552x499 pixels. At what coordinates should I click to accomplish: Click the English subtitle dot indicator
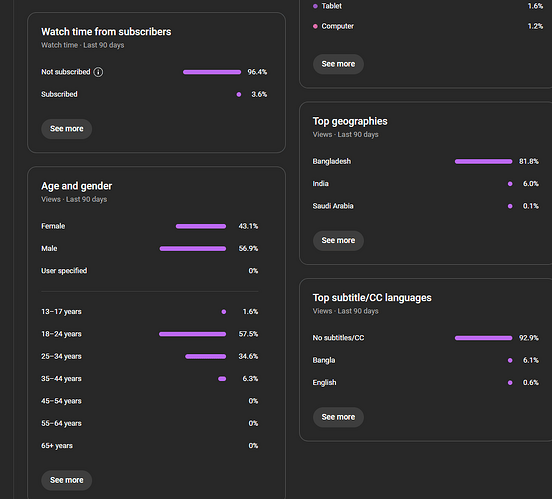[x=510, y=383]
